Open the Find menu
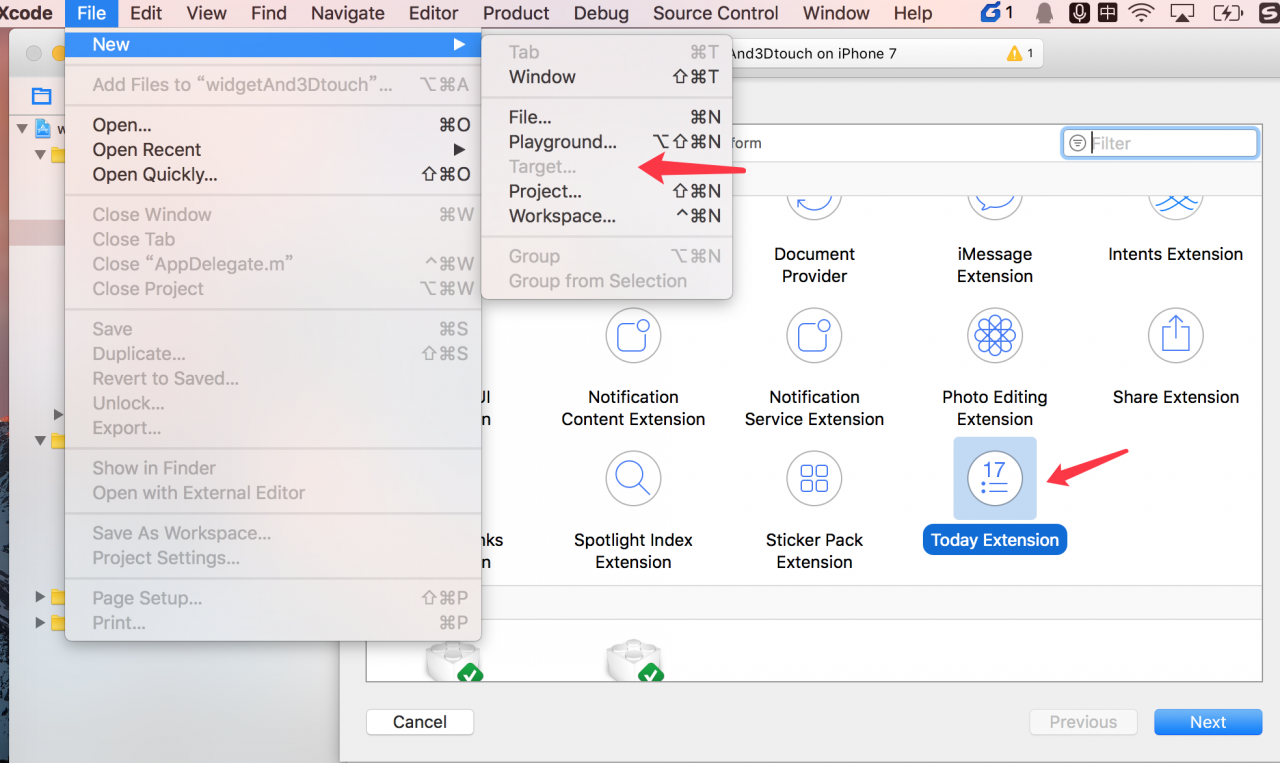This screenshot has width=1280, height=763. [269, 13]
